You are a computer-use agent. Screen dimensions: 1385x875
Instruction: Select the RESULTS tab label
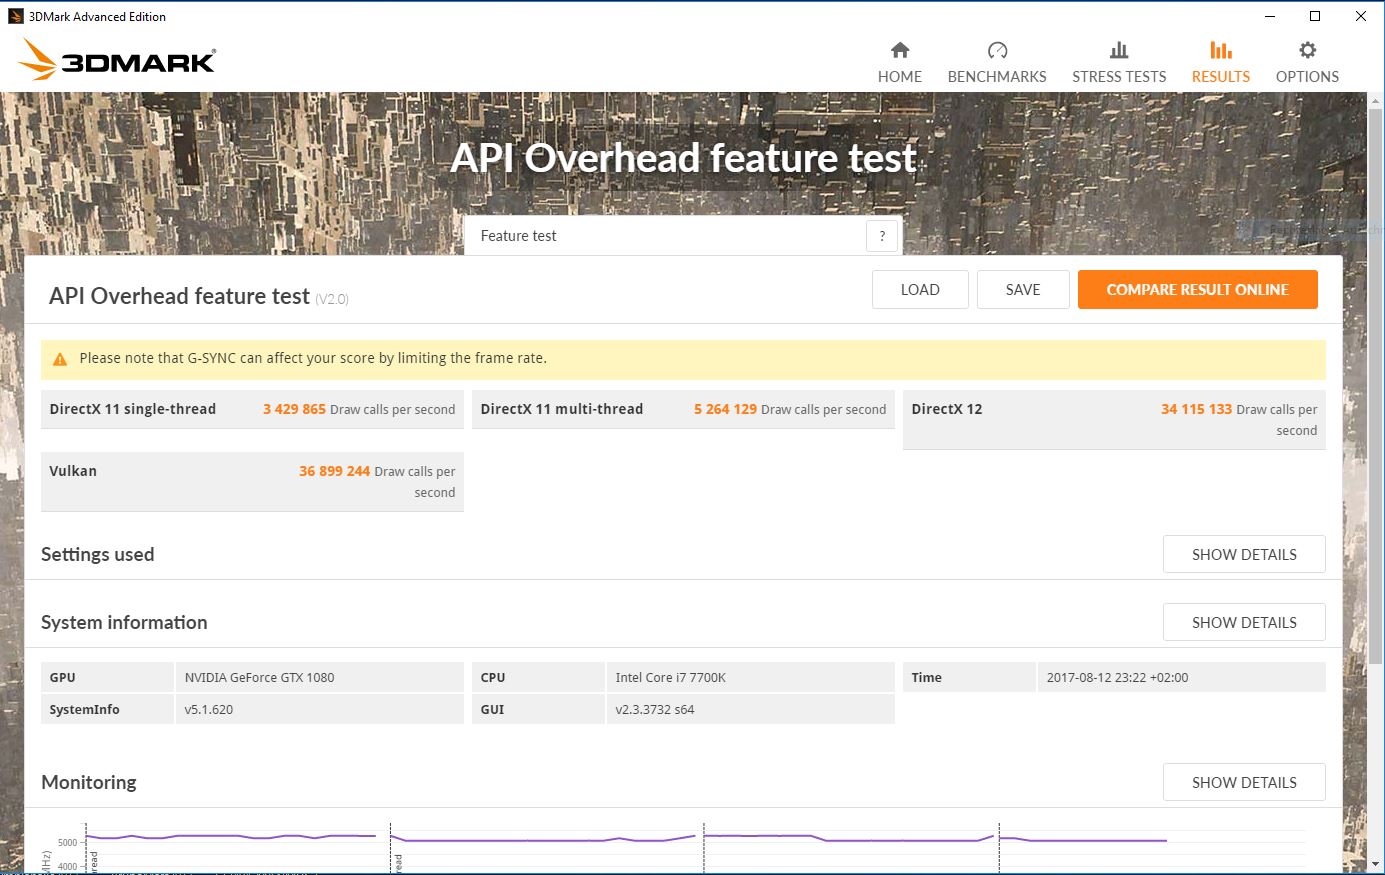pos(1221,77)
